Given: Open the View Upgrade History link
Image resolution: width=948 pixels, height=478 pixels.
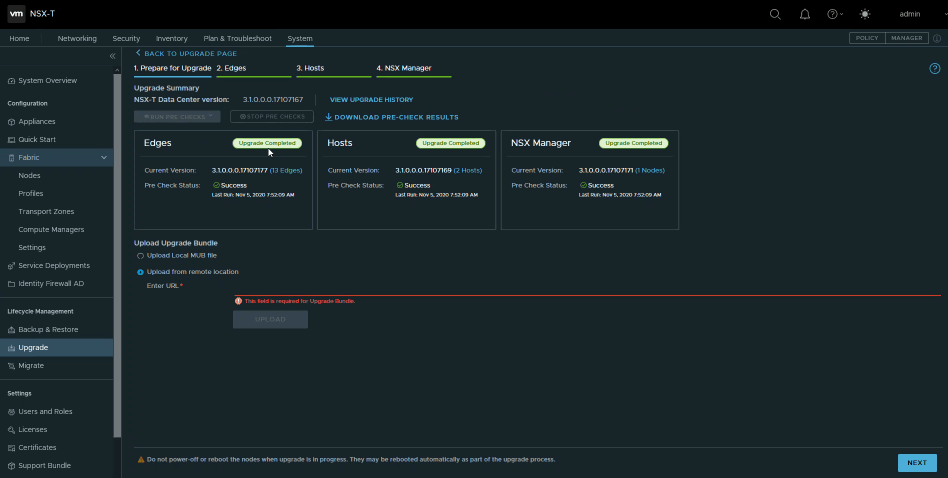Looking at the screenshot, I should coord(371,100).
